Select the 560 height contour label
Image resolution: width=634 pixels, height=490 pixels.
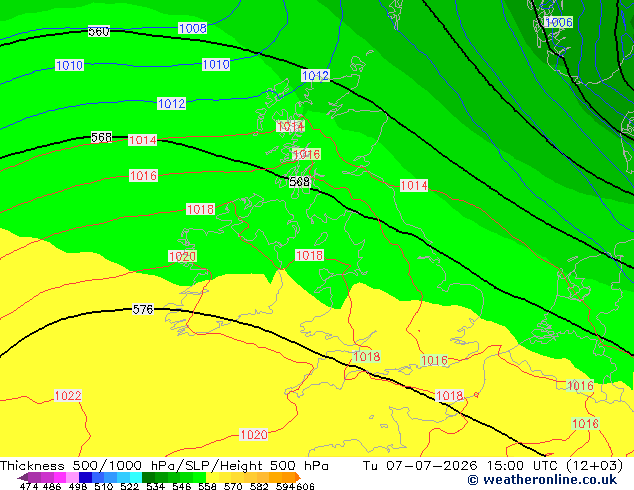(x=99, y=31)
